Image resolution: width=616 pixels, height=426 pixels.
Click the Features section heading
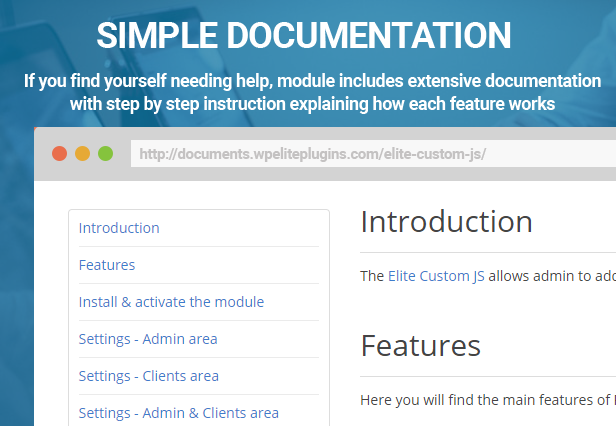pos(420,346)
